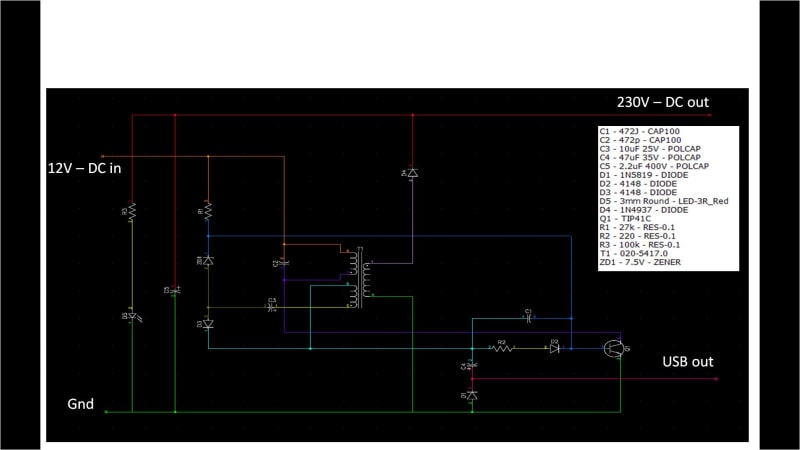Select the R1 resistor symbol
This screenshot has width=800, height=450.
click(208, 211)
